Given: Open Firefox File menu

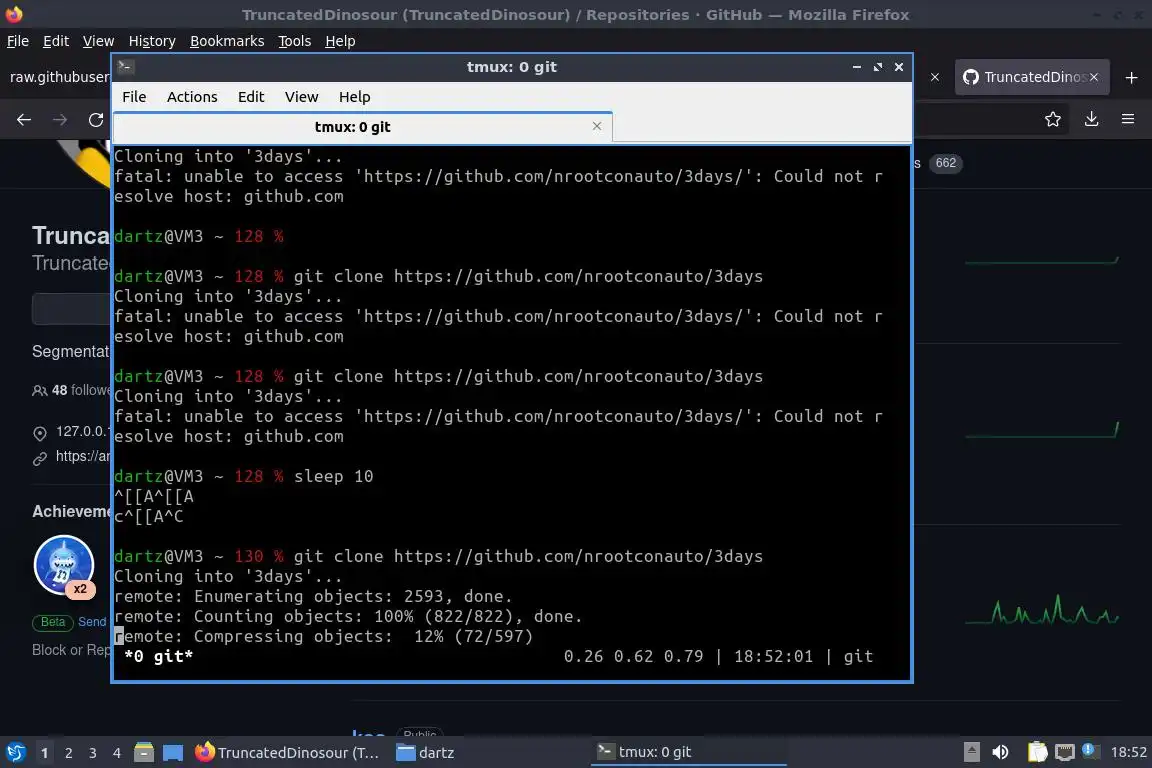Looking at the screenshot, I should tap(18, 41).
